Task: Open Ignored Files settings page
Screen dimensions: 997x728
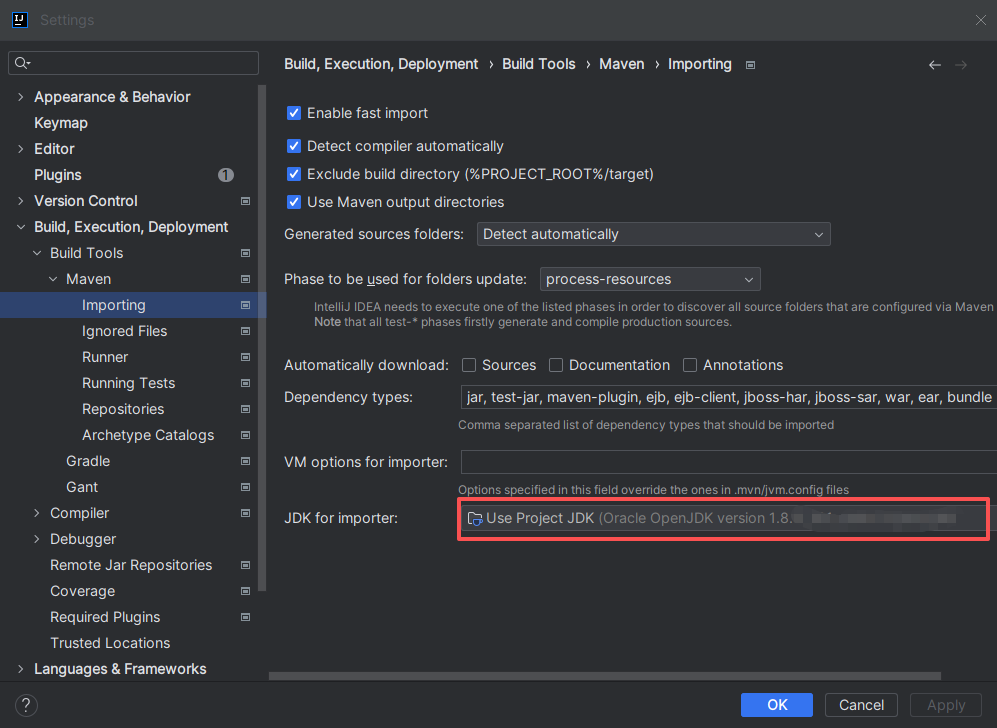Action: tap(125, 331)
